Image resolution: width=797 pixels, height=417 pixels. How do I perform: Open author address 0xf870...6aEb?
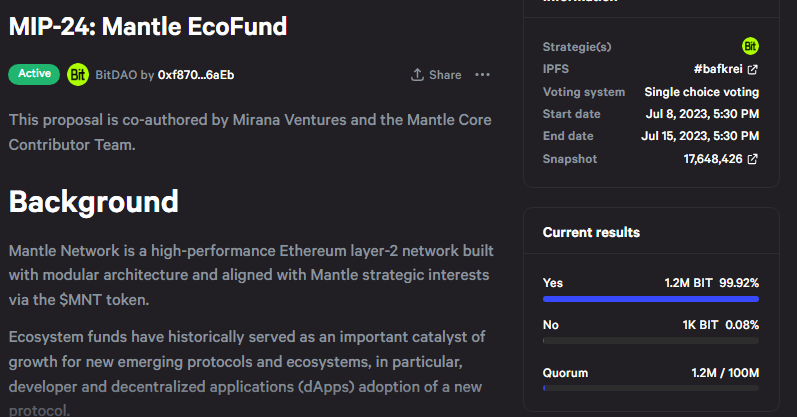click(196, 75)
